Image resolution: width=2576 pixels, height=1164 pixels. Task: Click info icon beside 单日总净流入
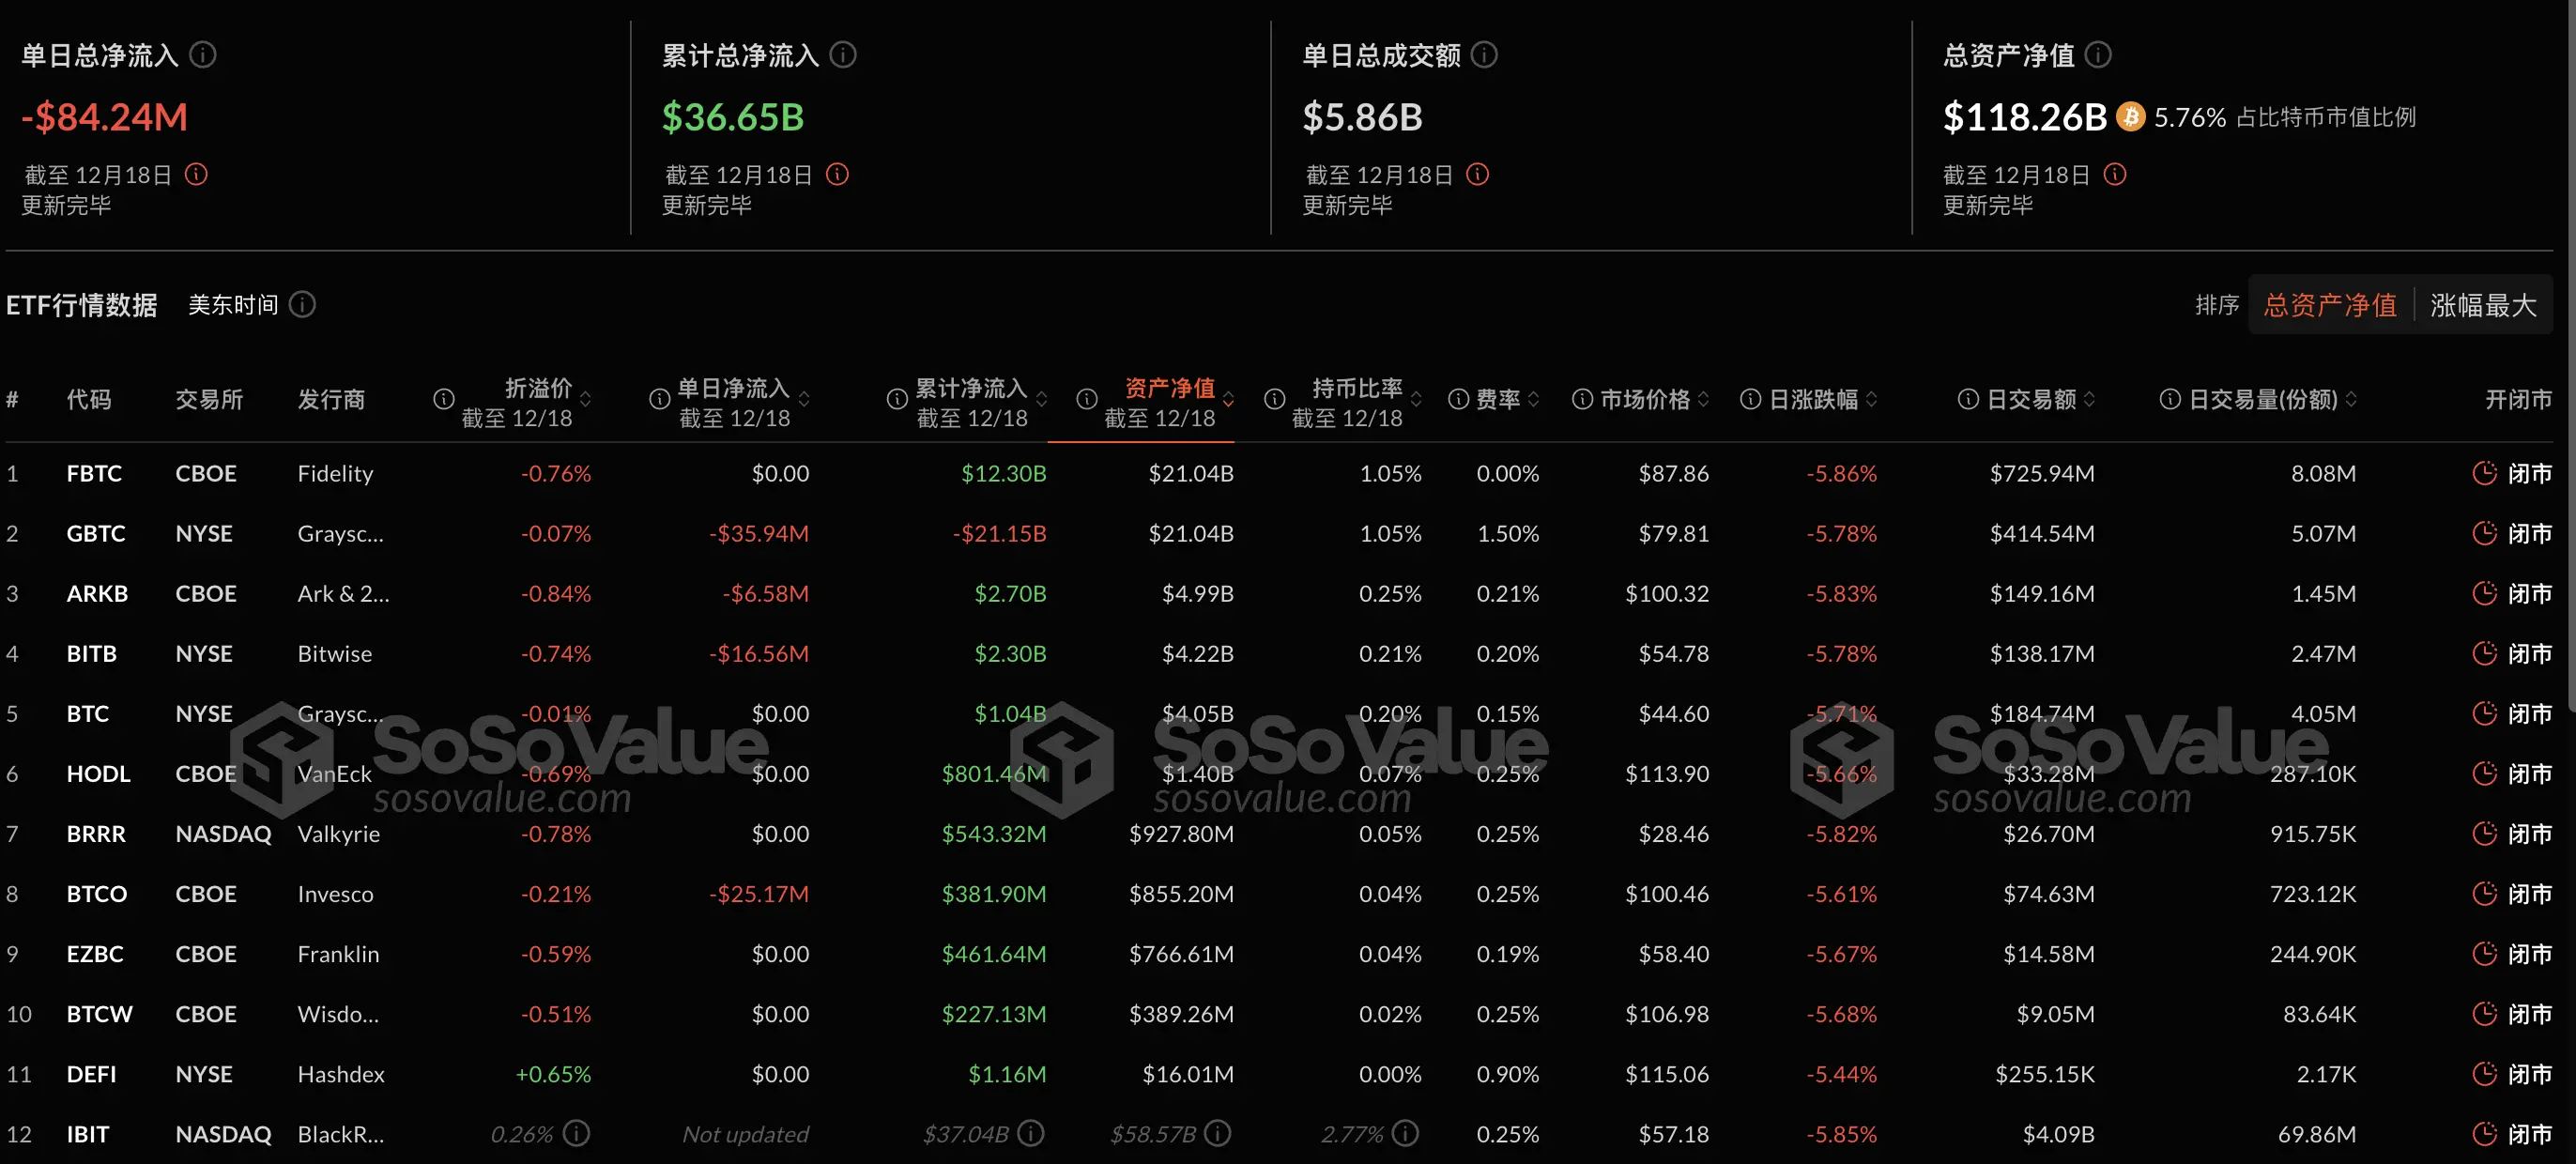[x=203, y=55]
